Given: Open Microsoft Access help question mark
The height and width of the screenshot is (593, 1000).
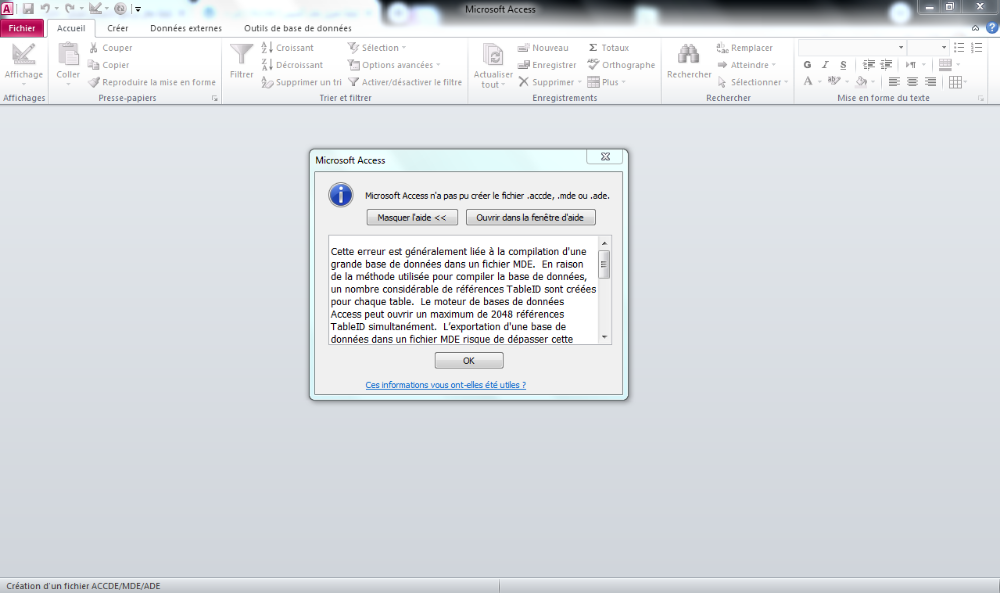Looking at the screenshot, I should tap(990, 28).
